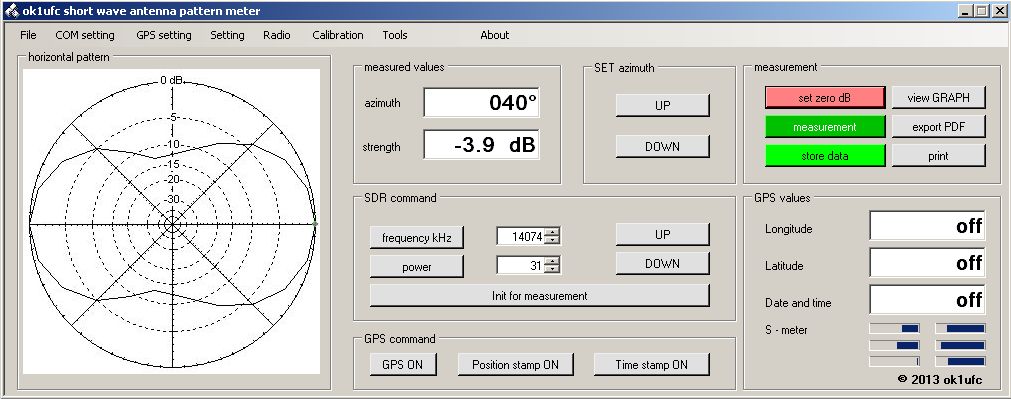Open the COM setting menu
1011x399 pixels.
[85, 35]
